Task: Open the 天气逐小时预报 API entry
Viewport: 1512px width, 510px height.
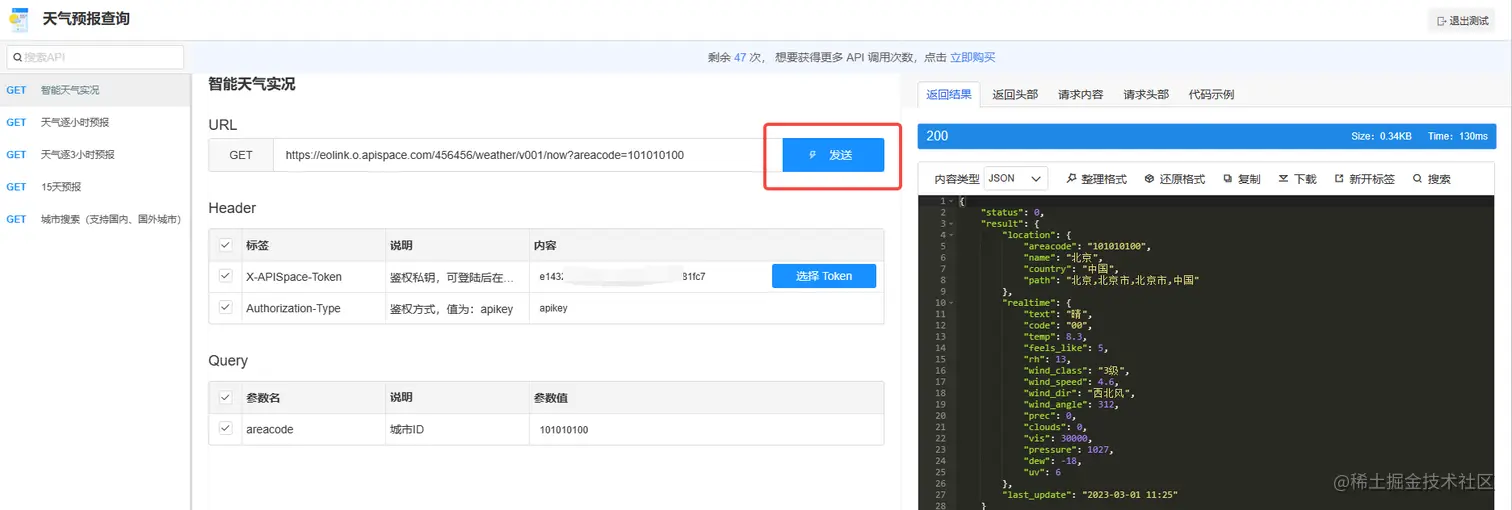Action: (x=94, y=122)
